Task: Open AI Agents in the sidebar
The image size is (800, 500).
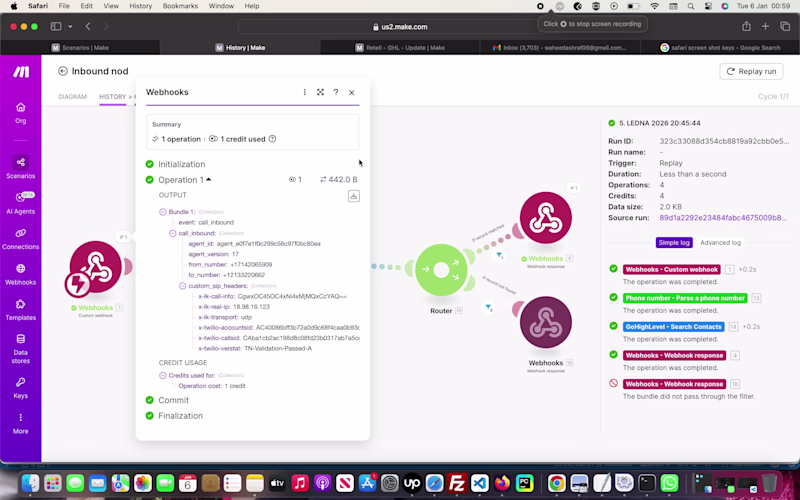Action: [20, 203]
